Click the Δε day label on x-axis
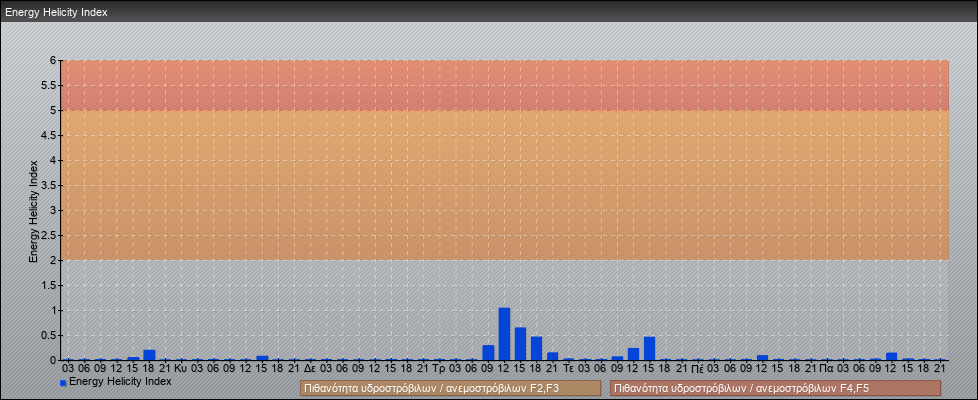 (x=310, y=368)
